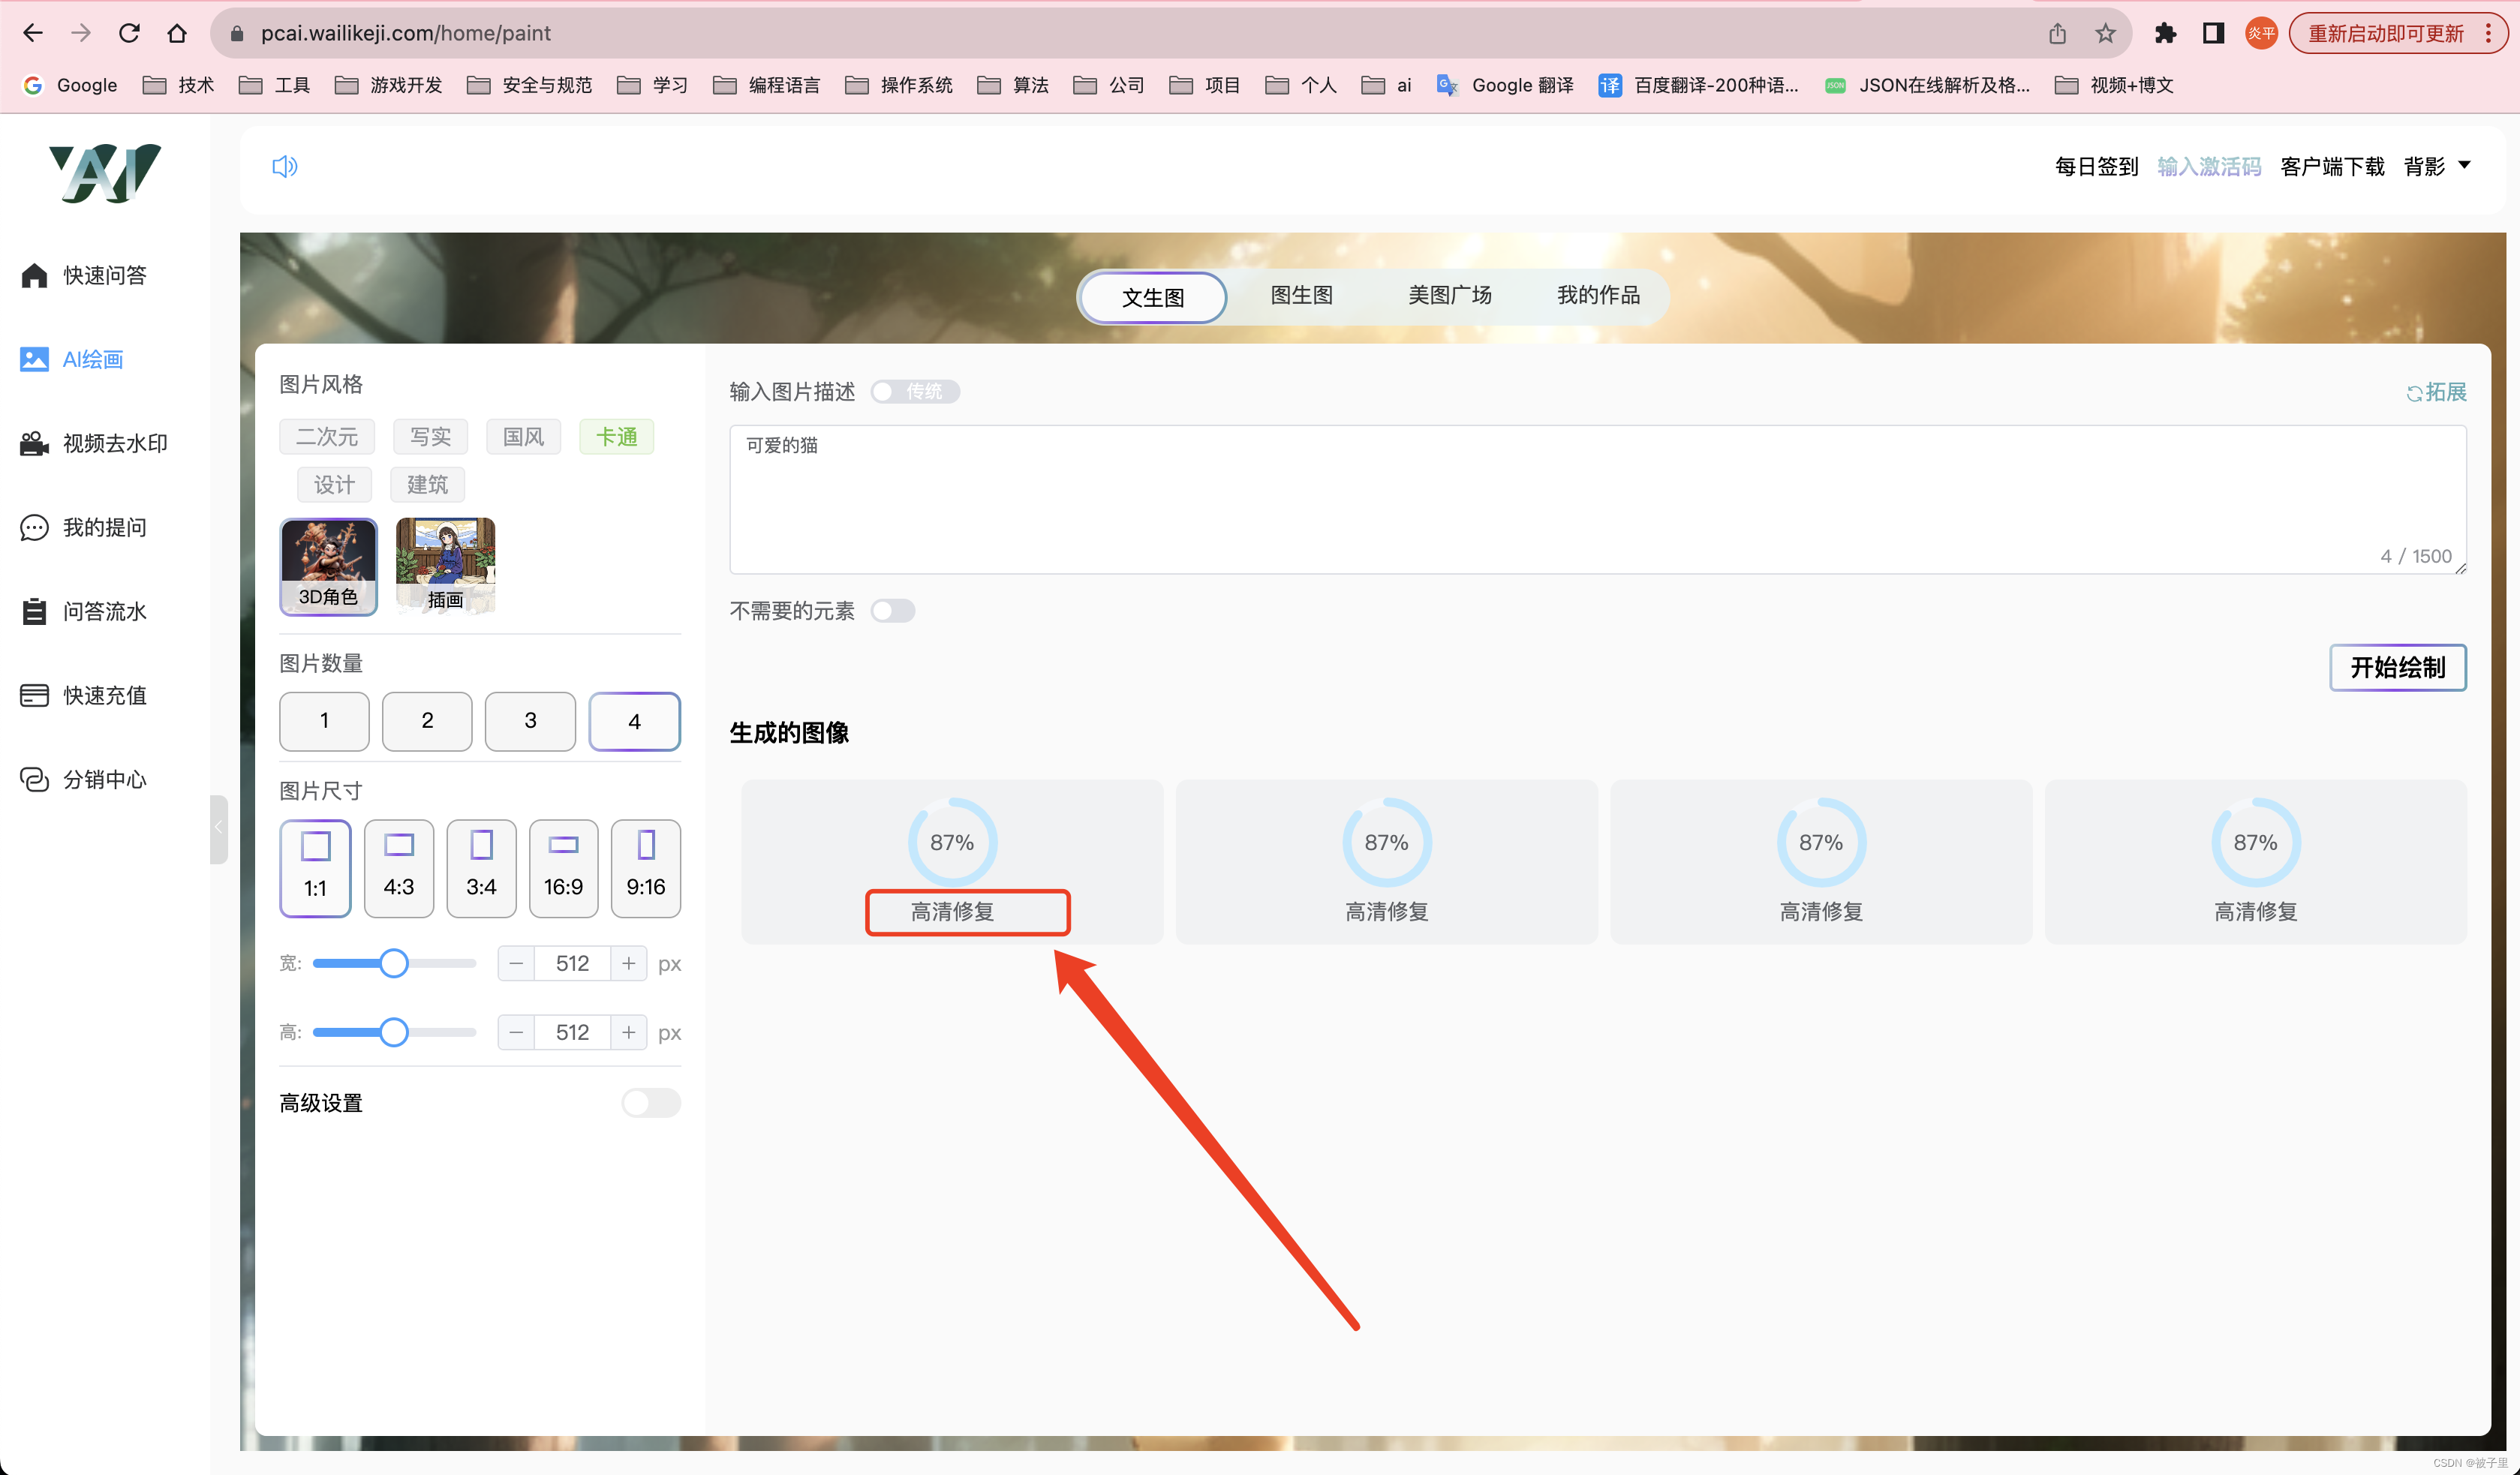Enable the 高级设置 switch

tap(651, 1102)
